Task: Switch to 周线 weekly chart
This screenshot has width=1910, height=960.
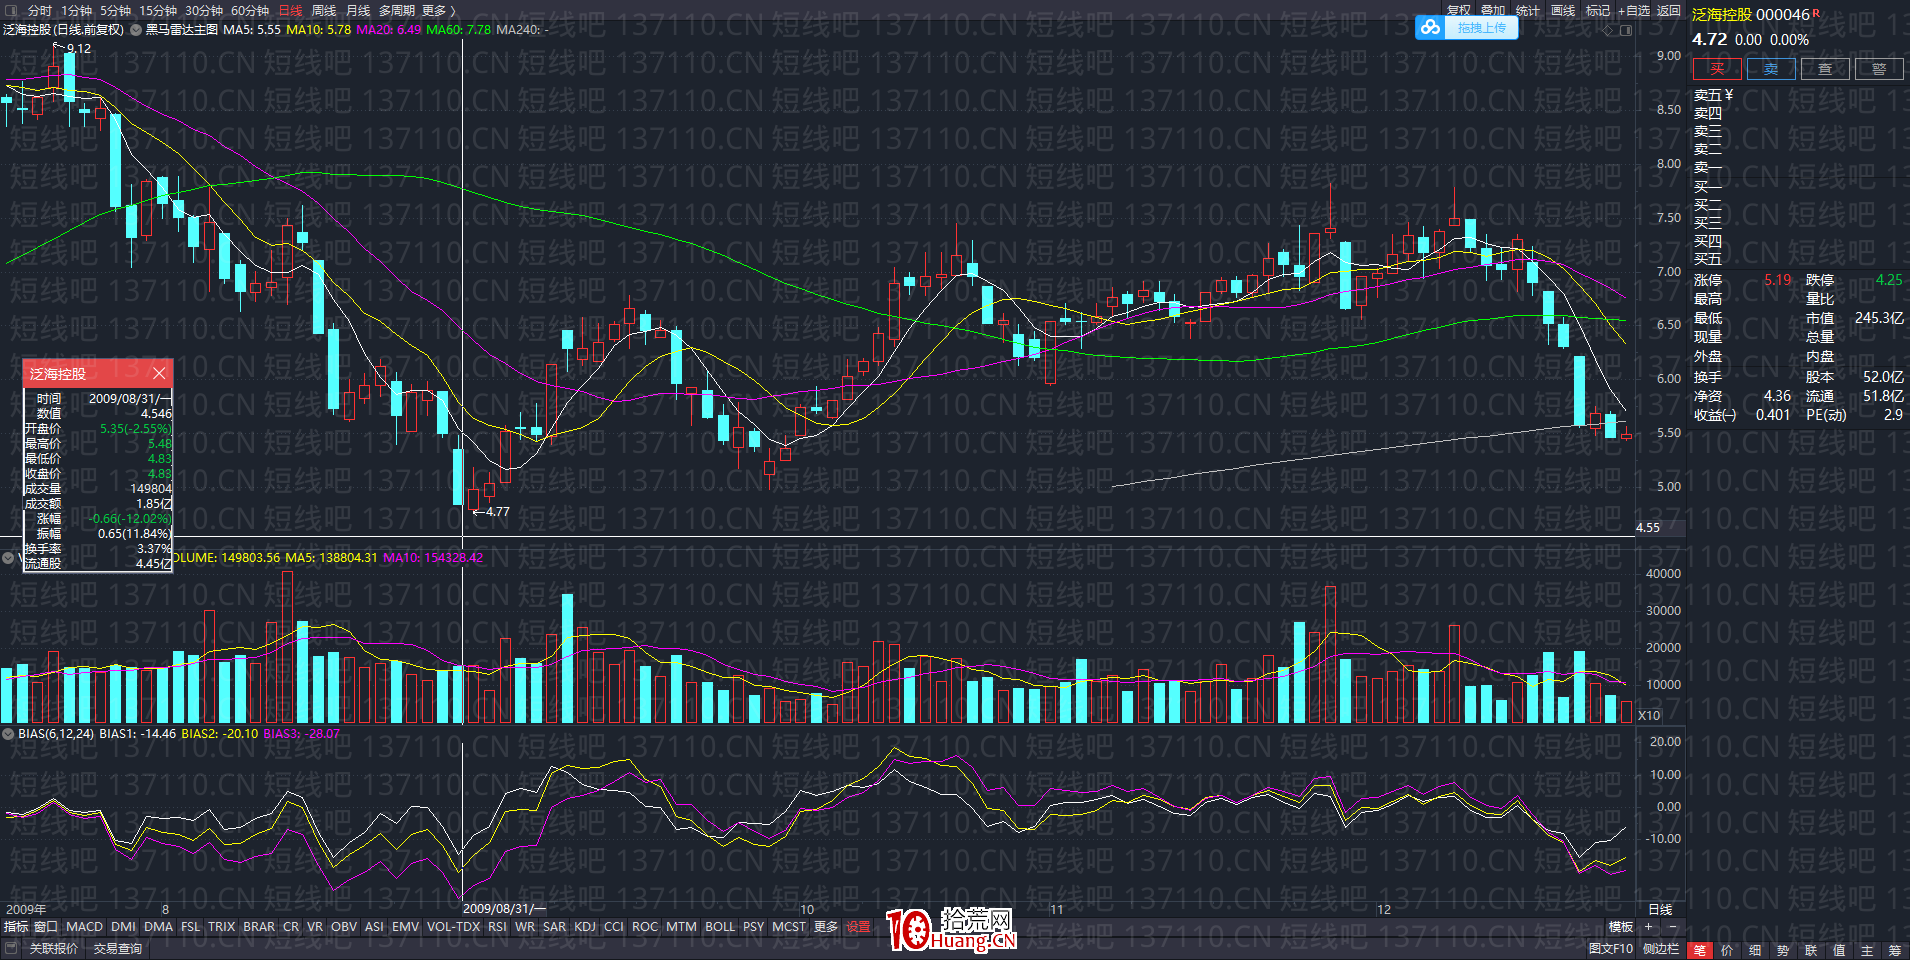Action: click(324, 10)
